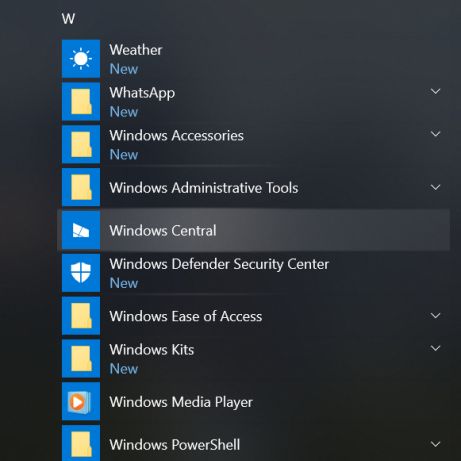Screen dimensions: 461x461
Task: Click the WhatsApp folder icon
Action: 81,102
